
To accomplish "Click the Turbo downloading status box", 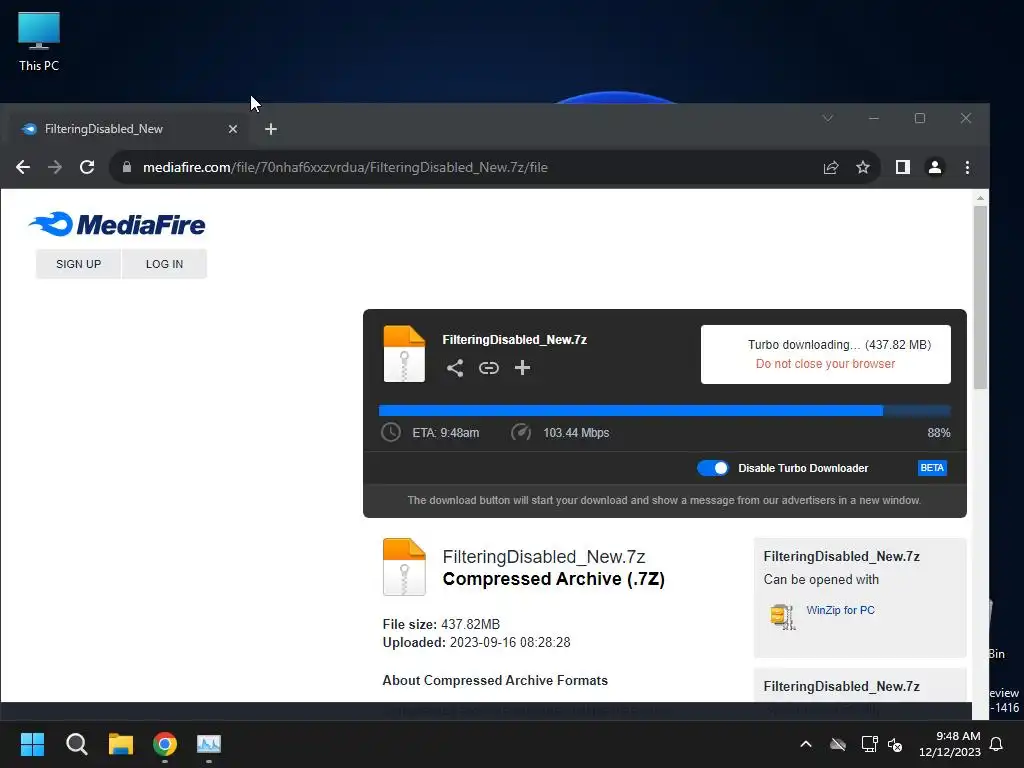I will coord(825,354).
